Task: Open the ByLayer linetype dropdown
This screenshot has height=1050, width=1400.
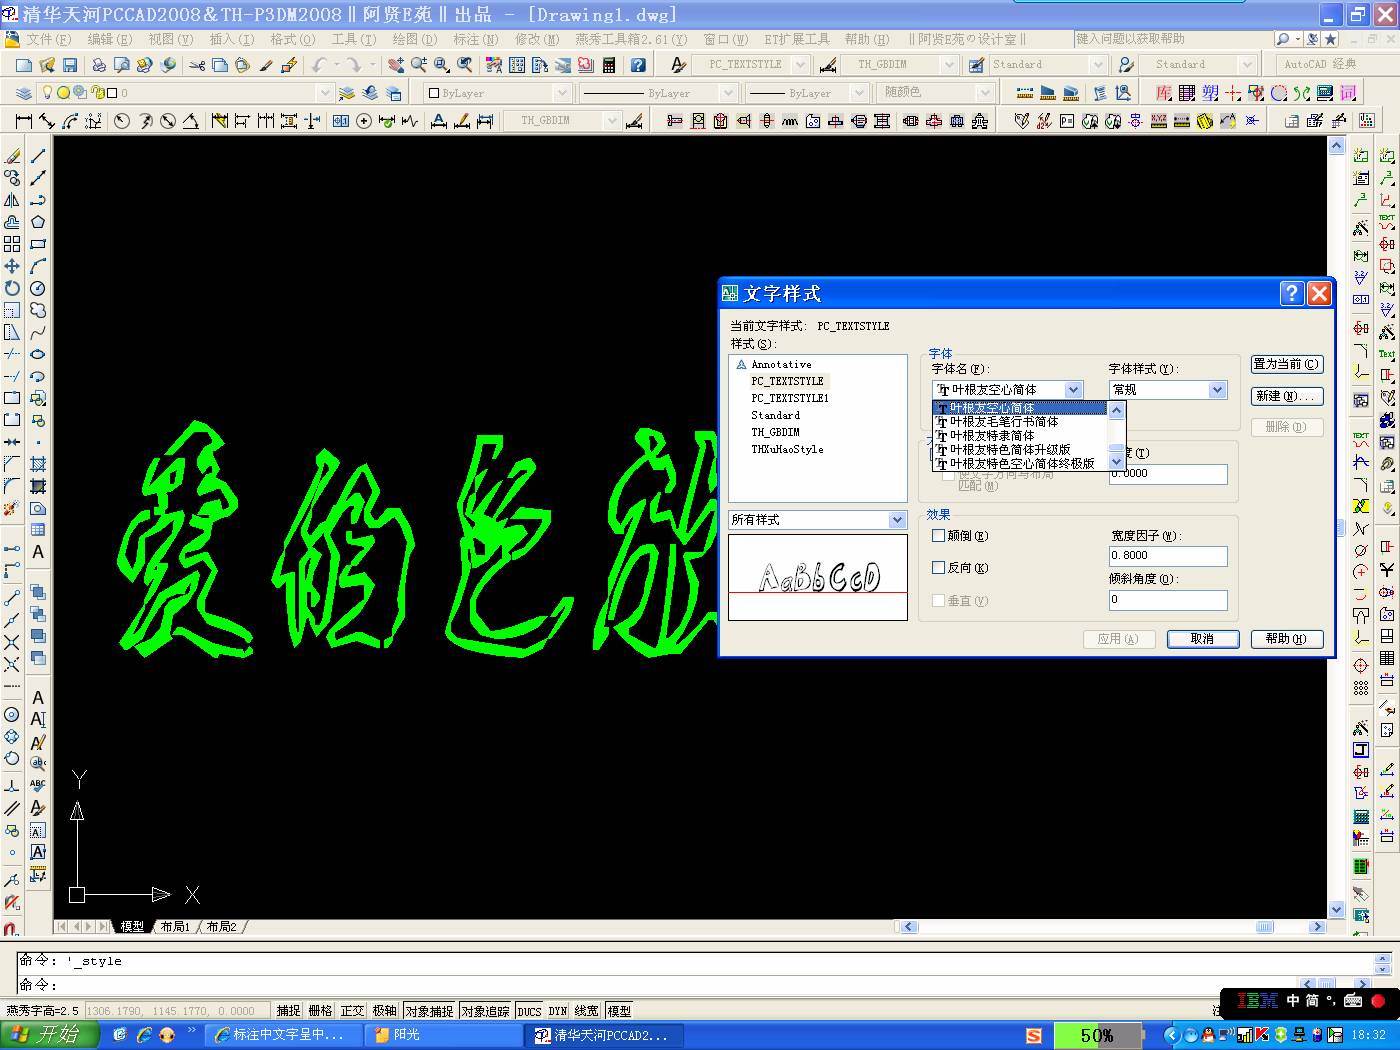Action: pyautogui.click(x=728, y=93)
